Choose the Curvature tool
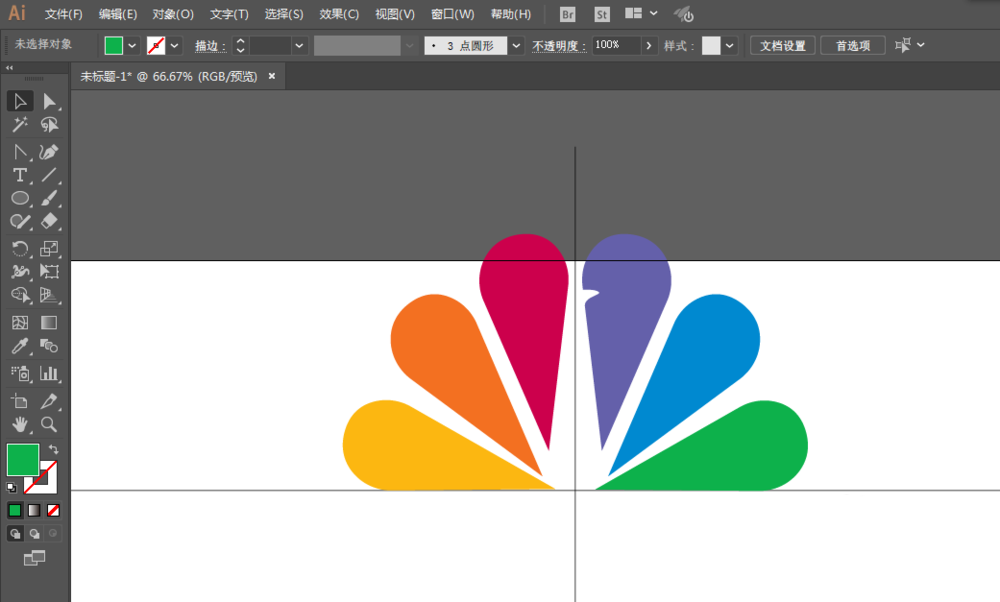This screenshot has height=602, width=1000. pos(49,152)
